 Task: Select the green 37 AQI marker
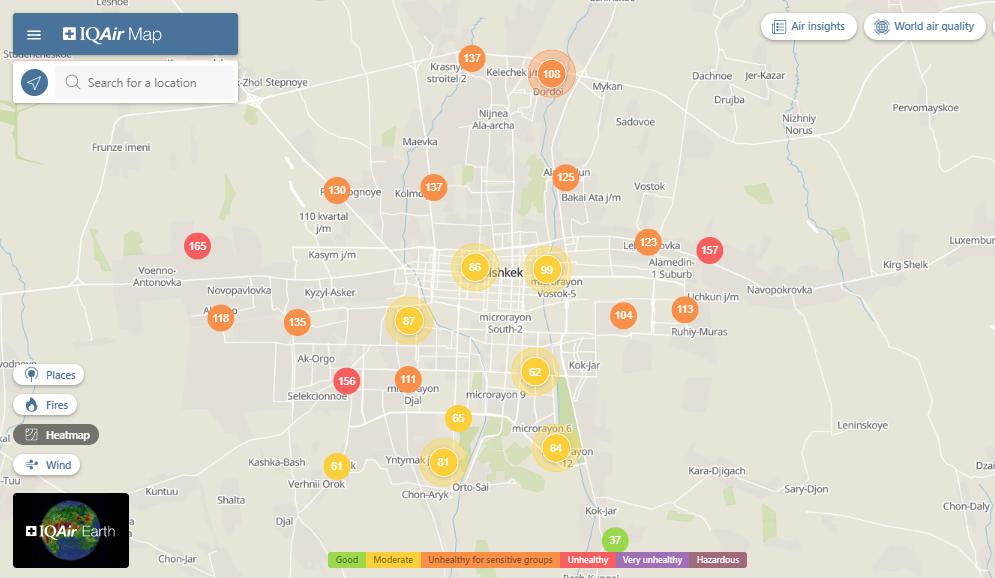click(615, 540)
